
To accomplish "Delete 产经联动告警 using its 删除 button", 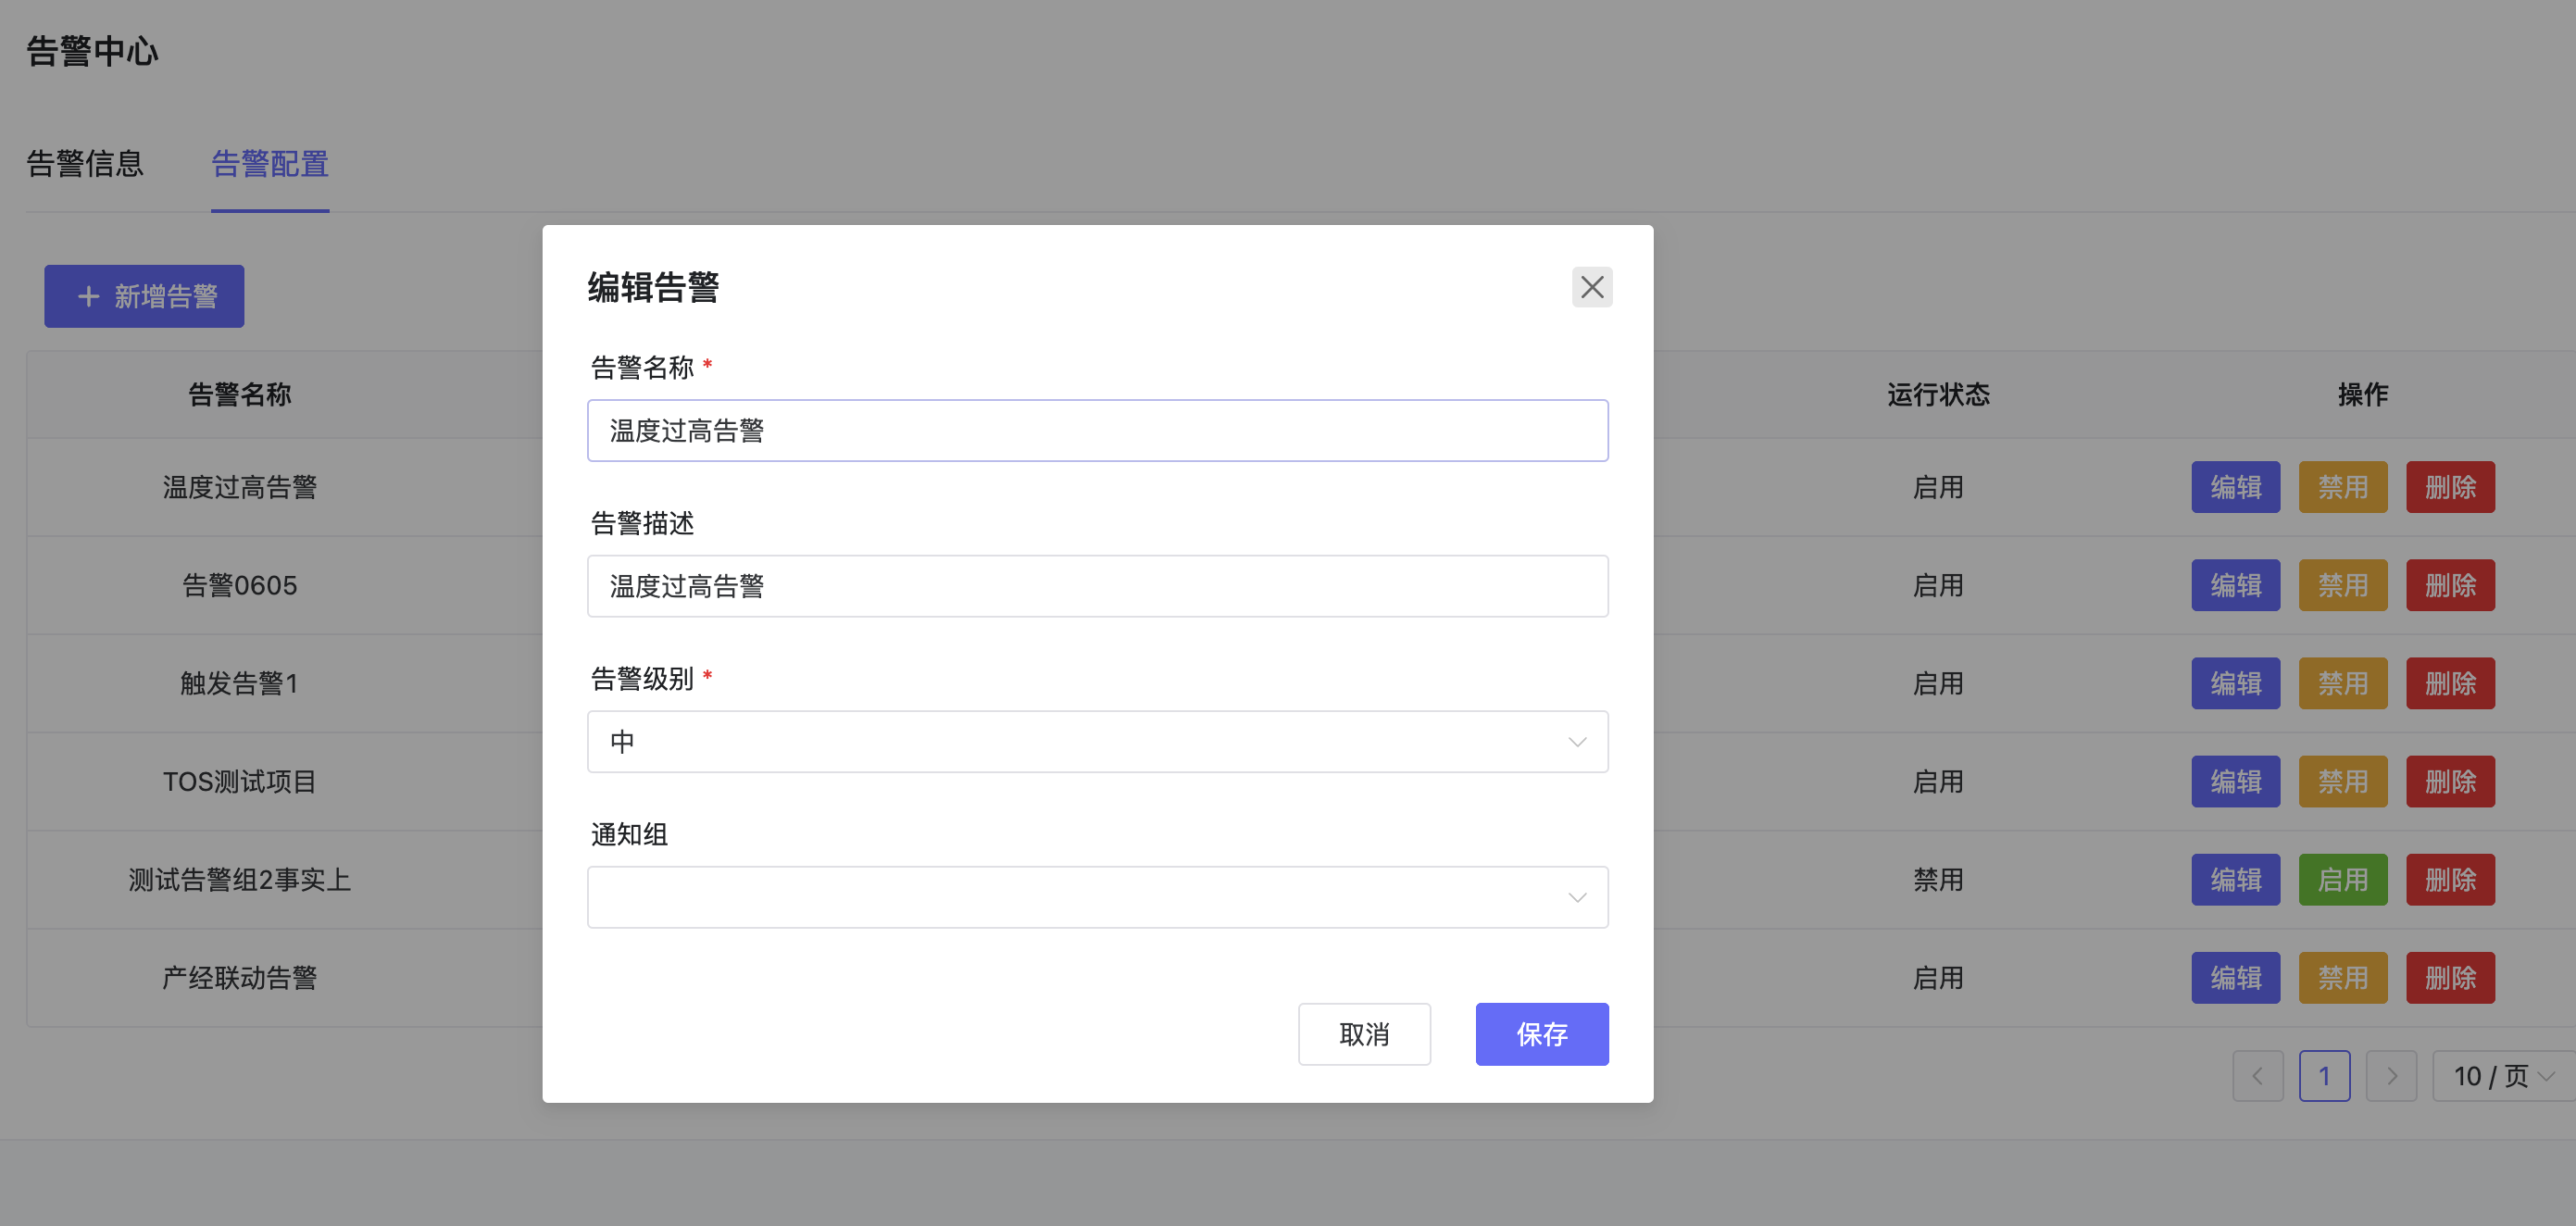I will [2450, 977].
